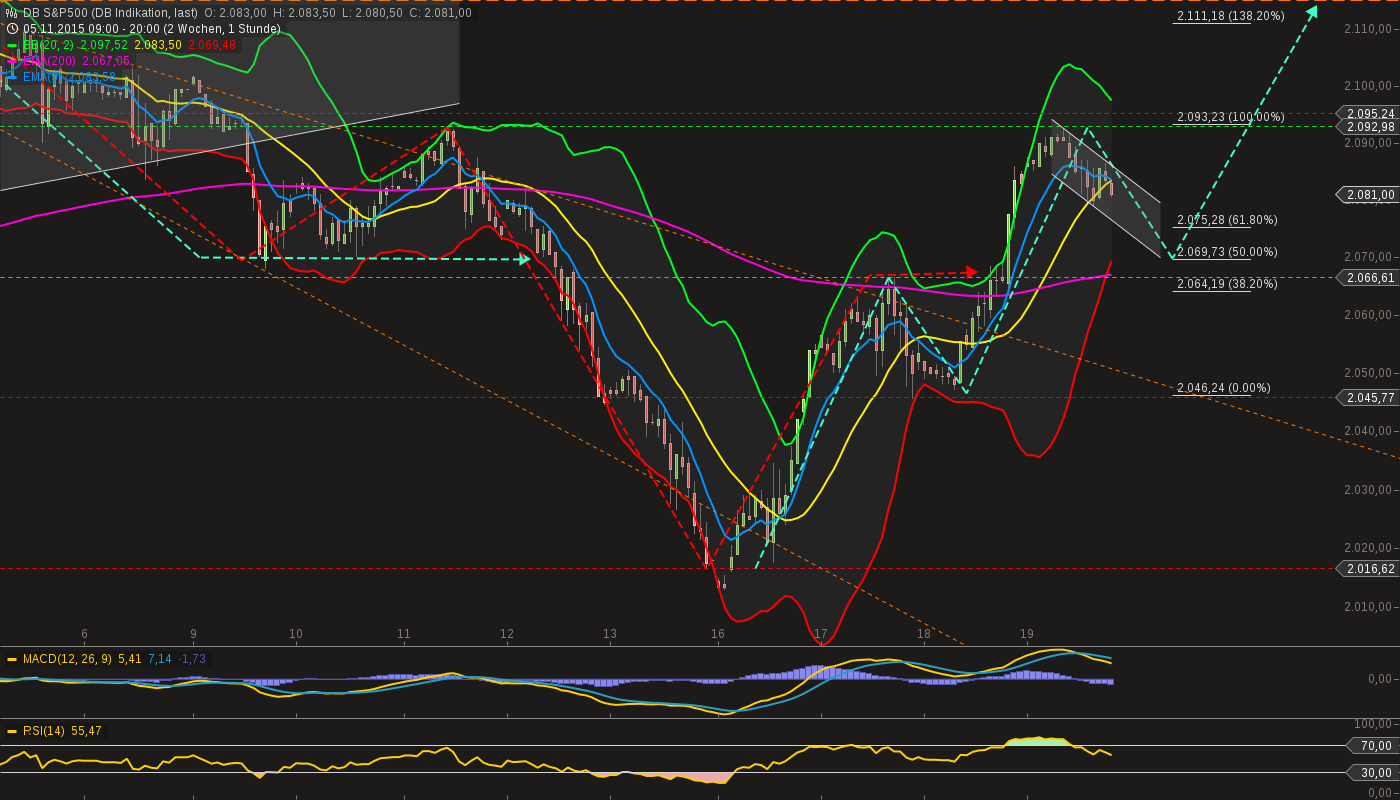This screenshot has width=1400, height=800.
Task: Click the RSI(14) indicator label
Action: 44,731
